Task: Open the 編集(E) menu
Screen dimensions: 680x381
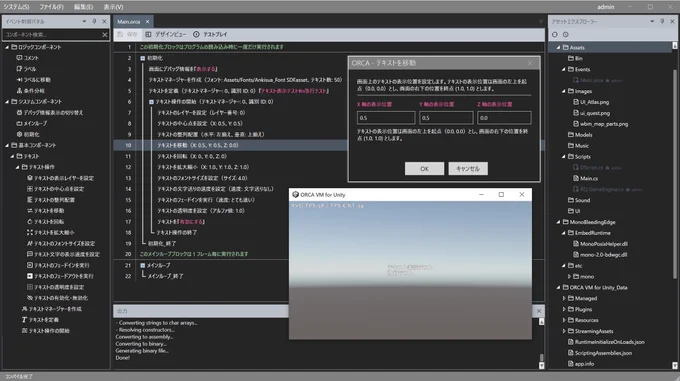Action: click(83, 7)
